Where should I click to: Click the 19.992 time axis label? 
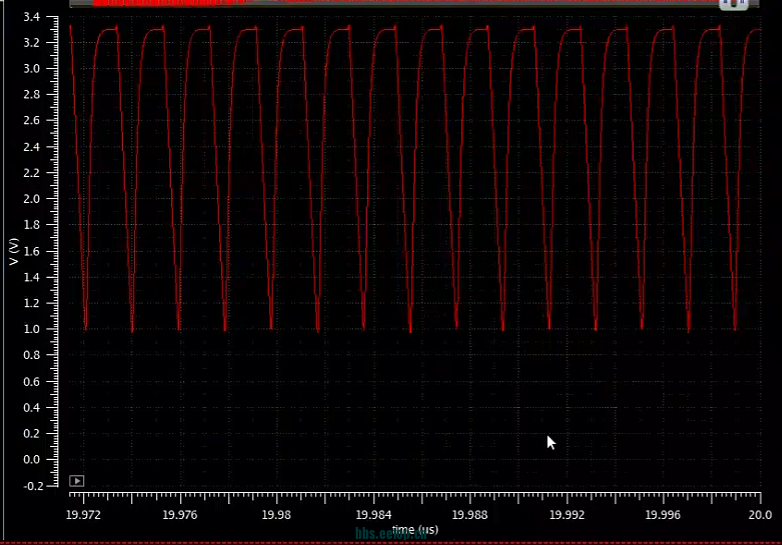(x=567, y=515)
